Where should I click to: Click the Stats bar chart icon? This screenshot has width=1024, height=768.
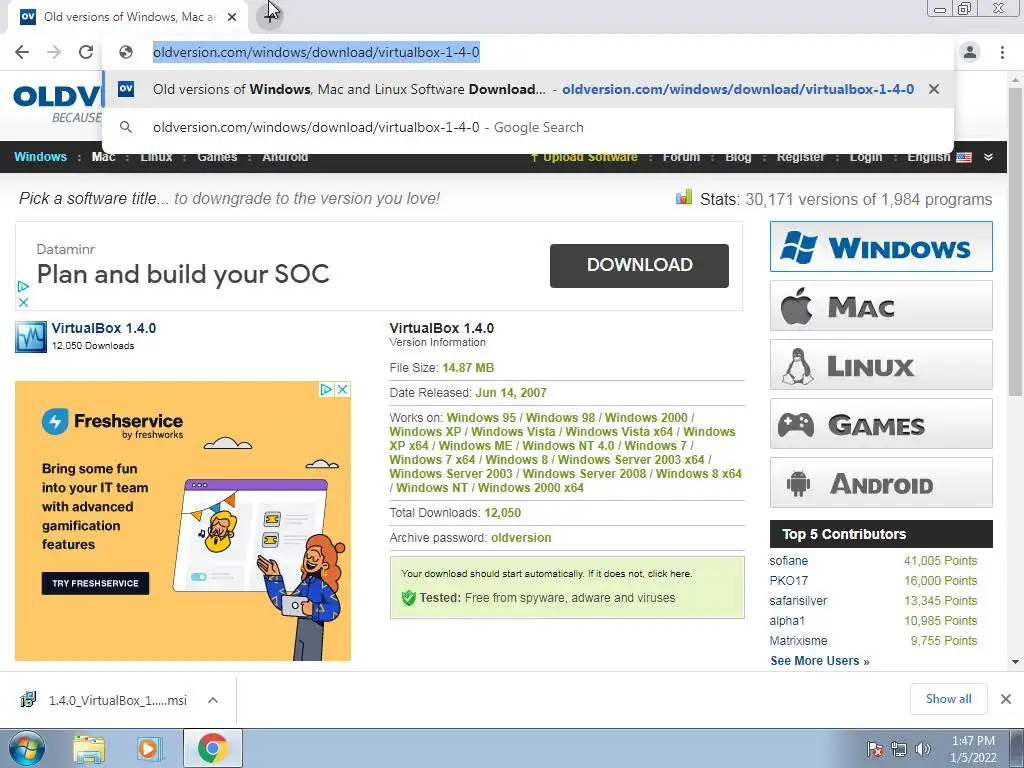pyautogui.click(x=684, y=198)
